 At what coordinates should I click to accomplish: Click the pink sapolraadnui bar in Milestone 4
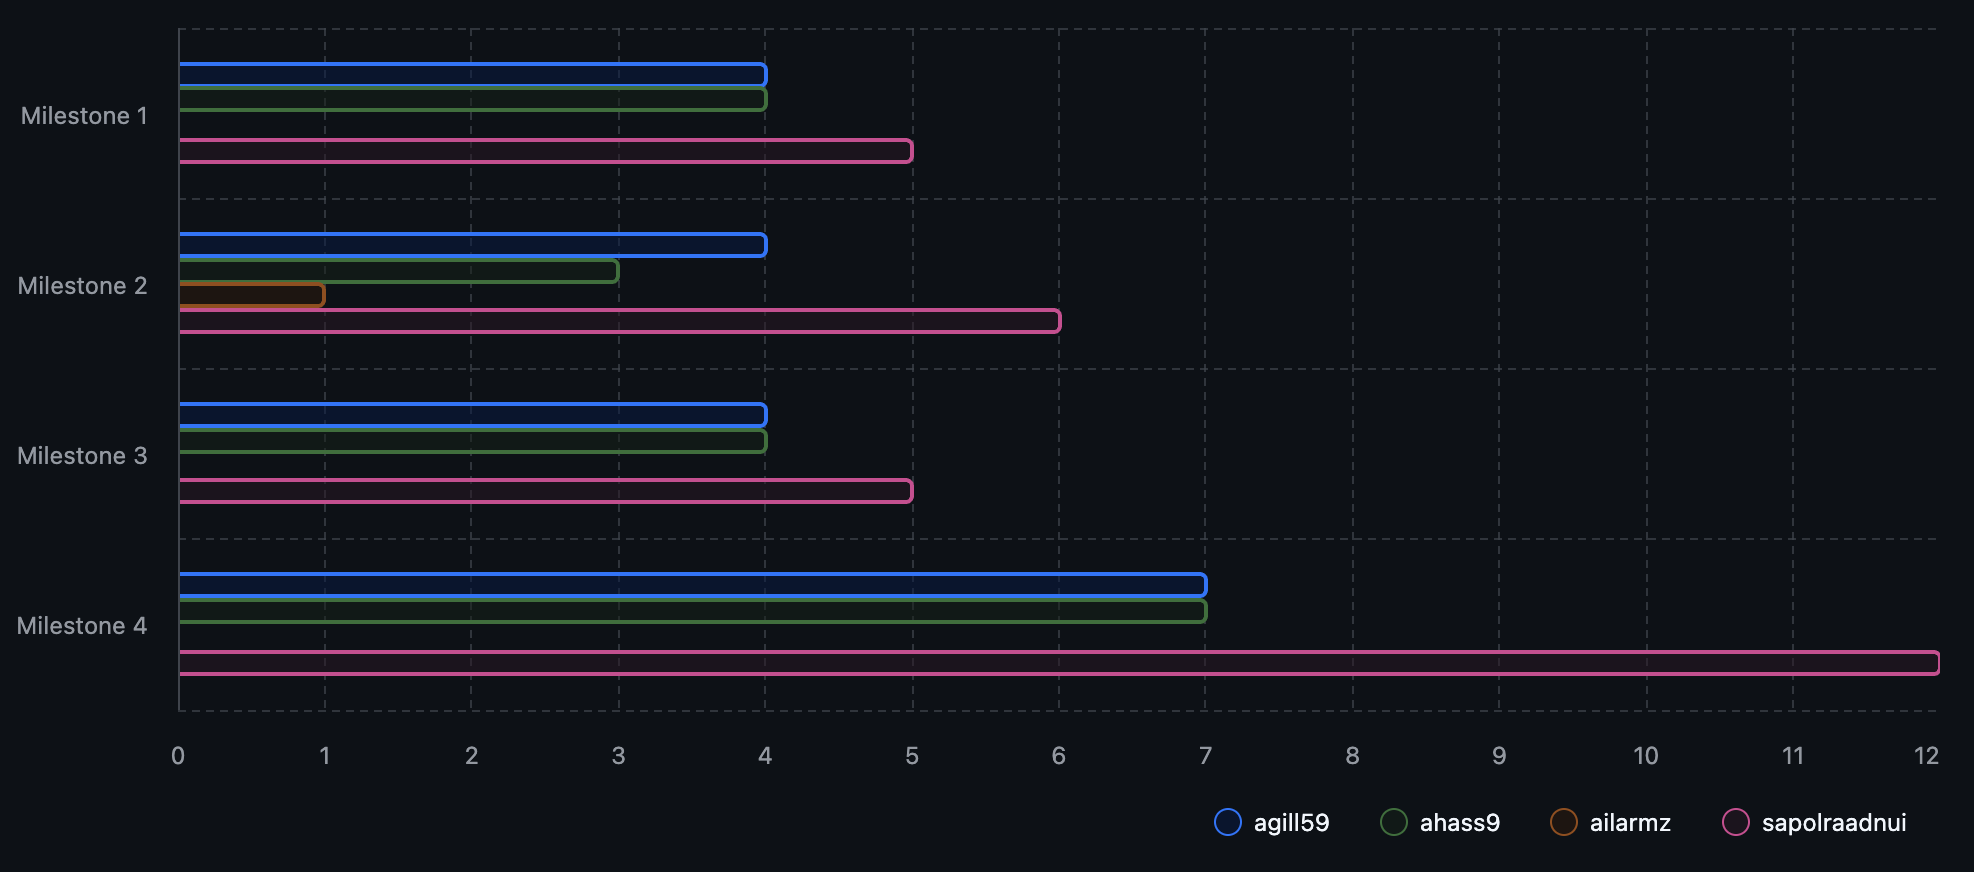point(1058,663)
